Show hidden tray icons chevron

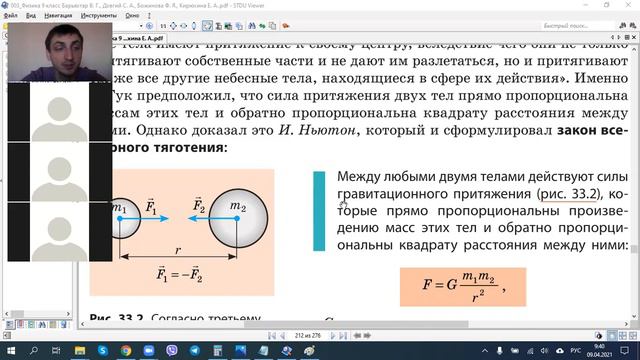coord(484,351)
